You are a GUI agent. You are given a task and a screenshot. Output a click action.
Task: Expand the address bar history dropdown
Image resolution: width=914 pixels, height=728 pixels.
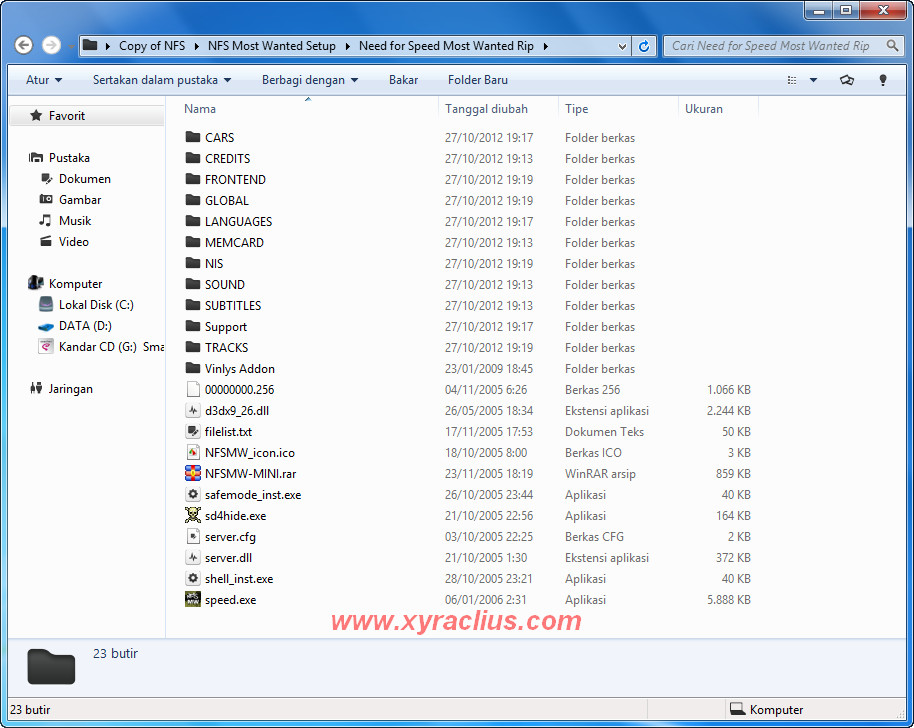(x=622, y=46)
